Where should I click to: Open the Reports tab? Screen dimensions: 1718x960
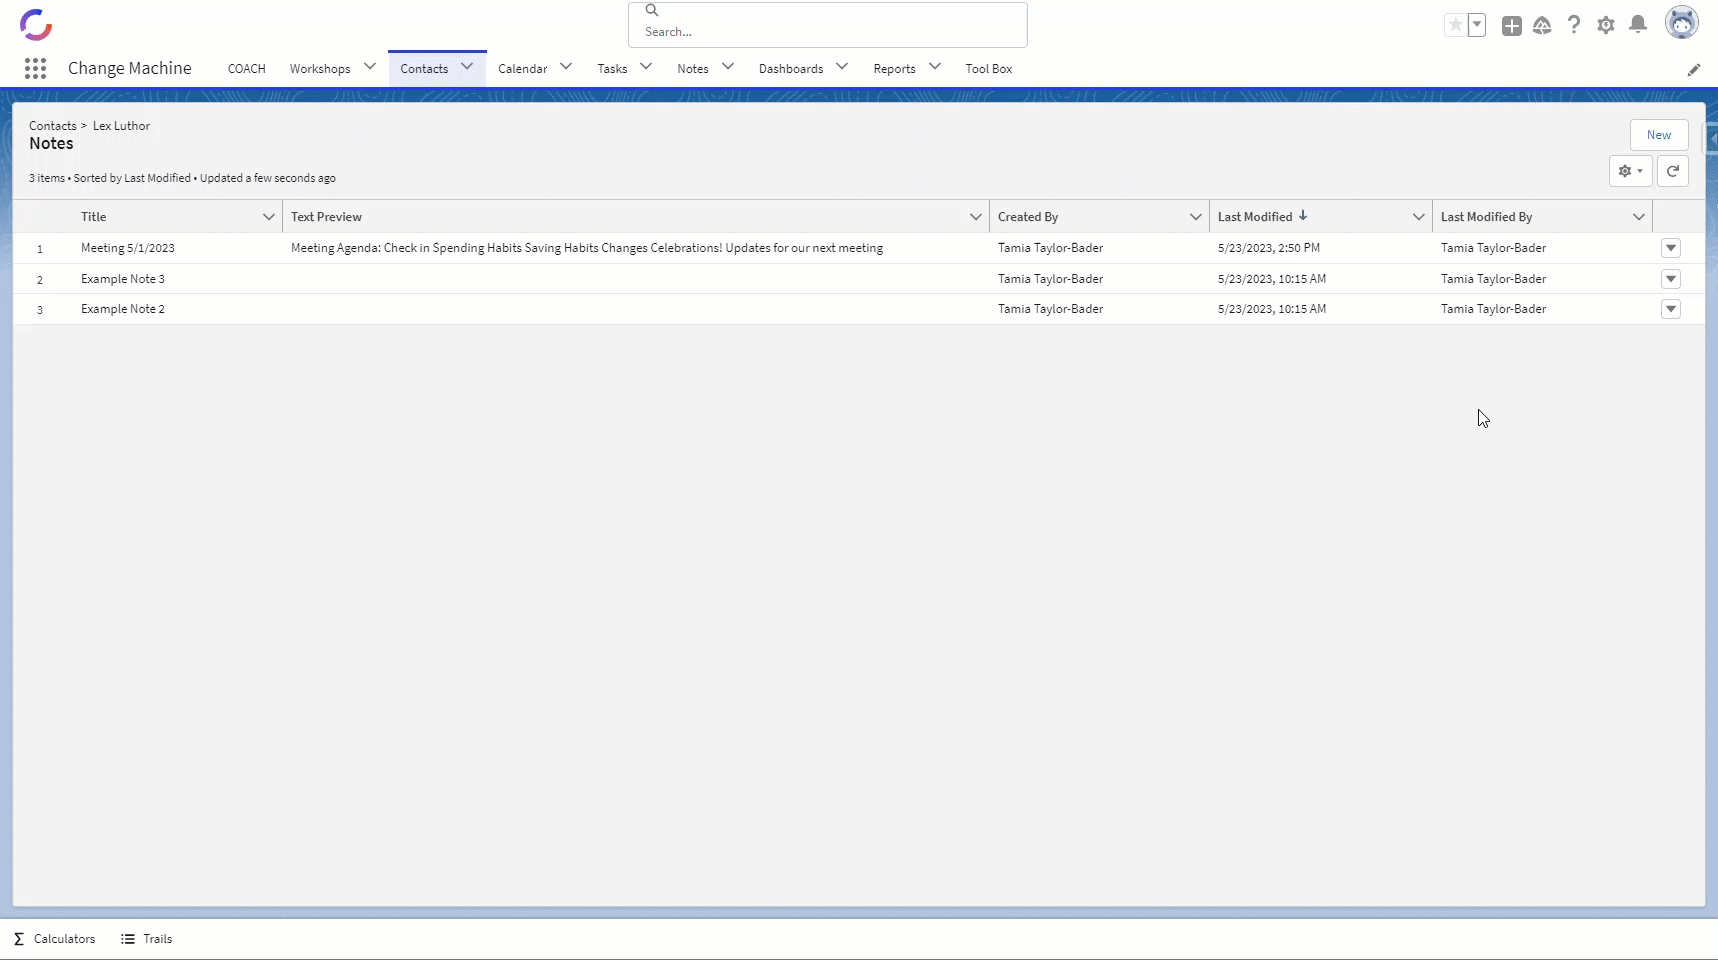(894, 69)
